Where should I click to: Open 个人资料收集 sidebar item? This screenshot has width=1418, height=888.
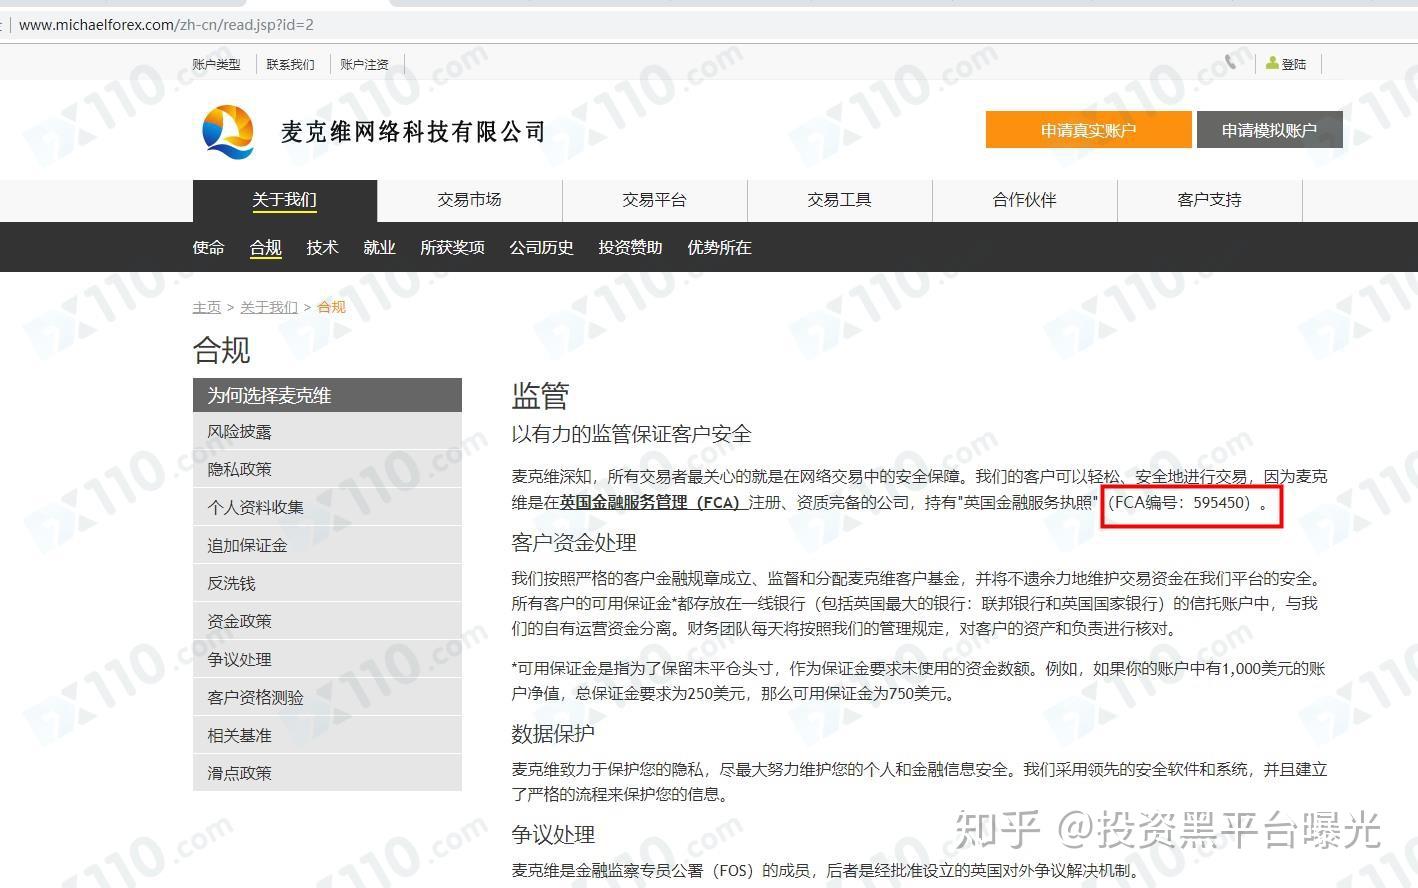click(327, 507)
